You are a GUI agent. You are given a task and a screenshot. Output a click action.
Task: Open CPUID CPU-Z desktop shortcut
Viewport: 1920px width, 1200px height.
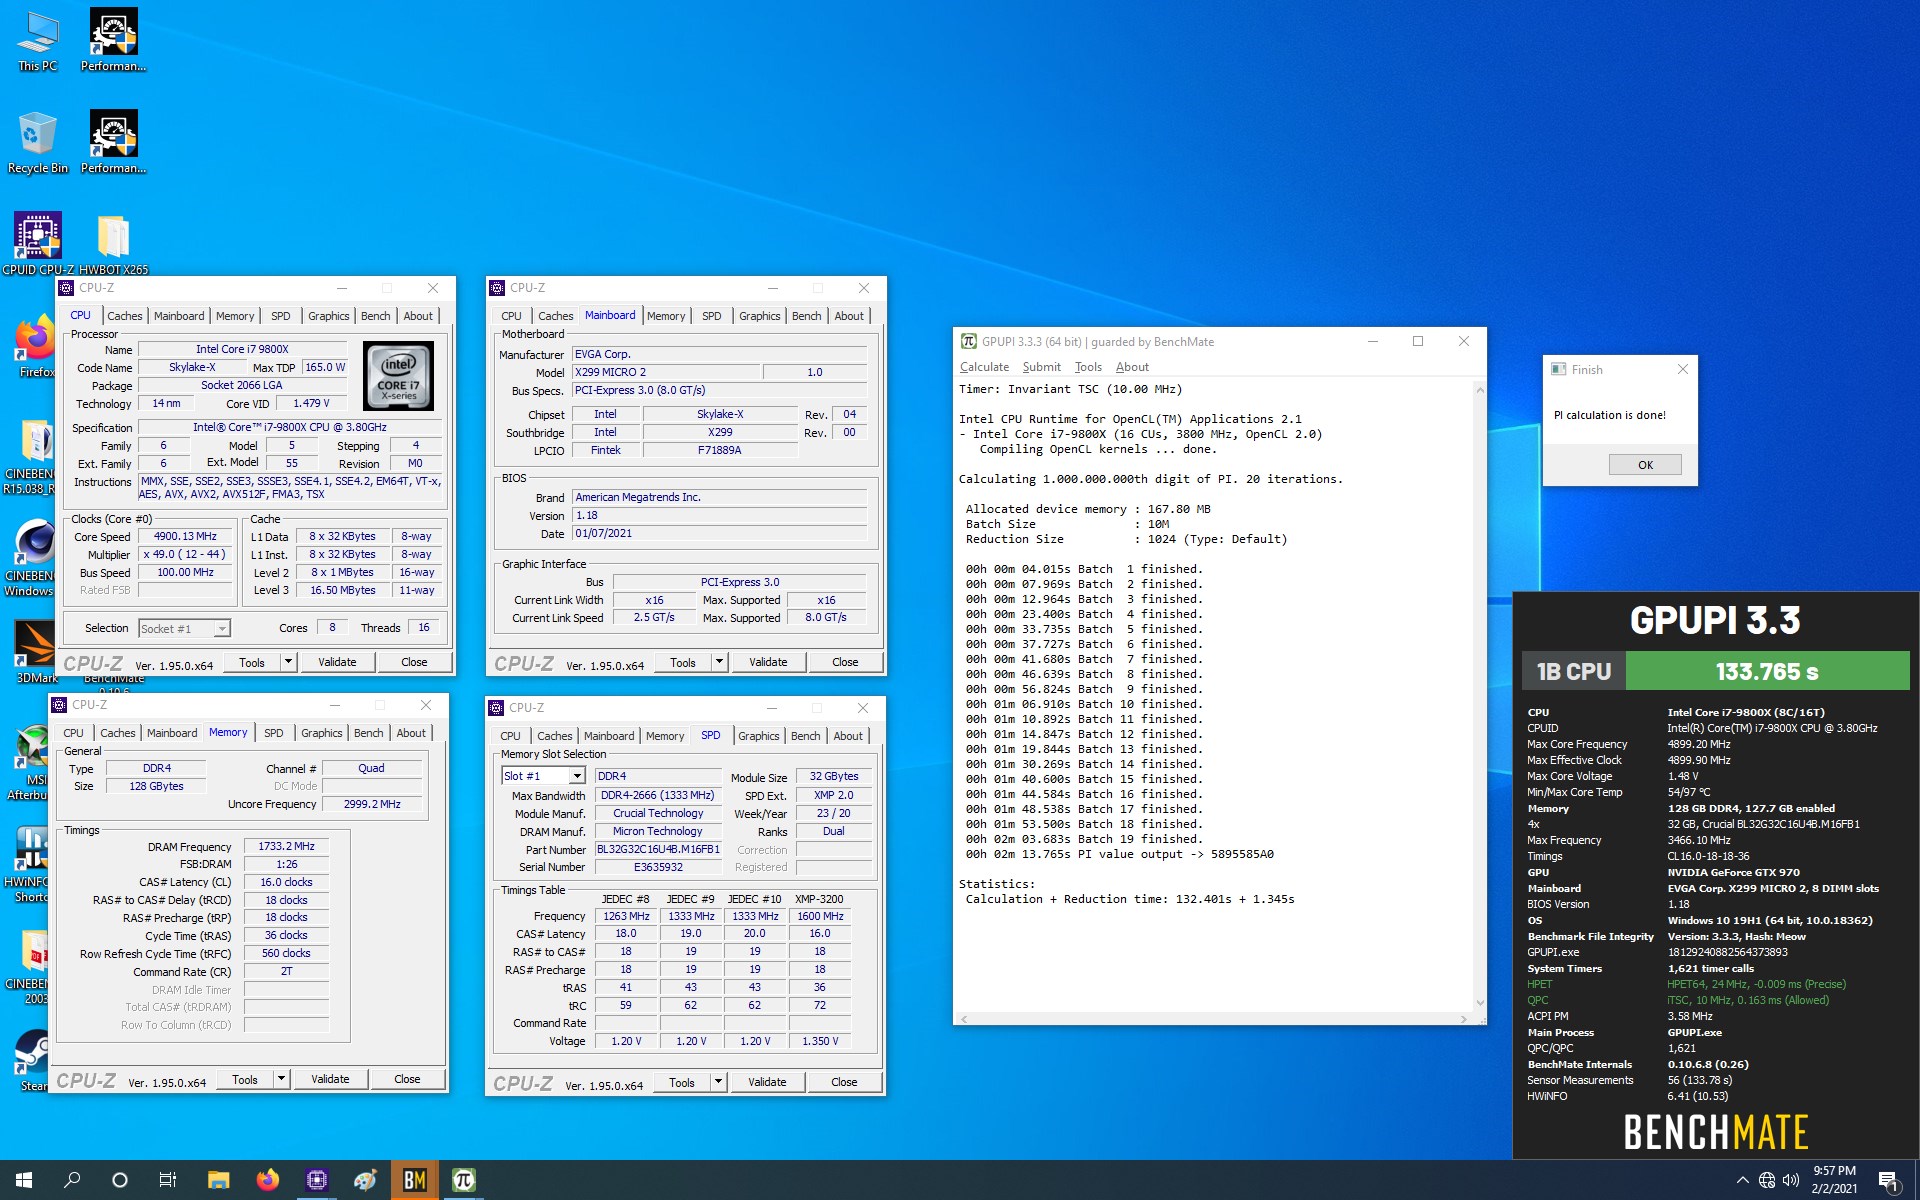click(38, 243)
